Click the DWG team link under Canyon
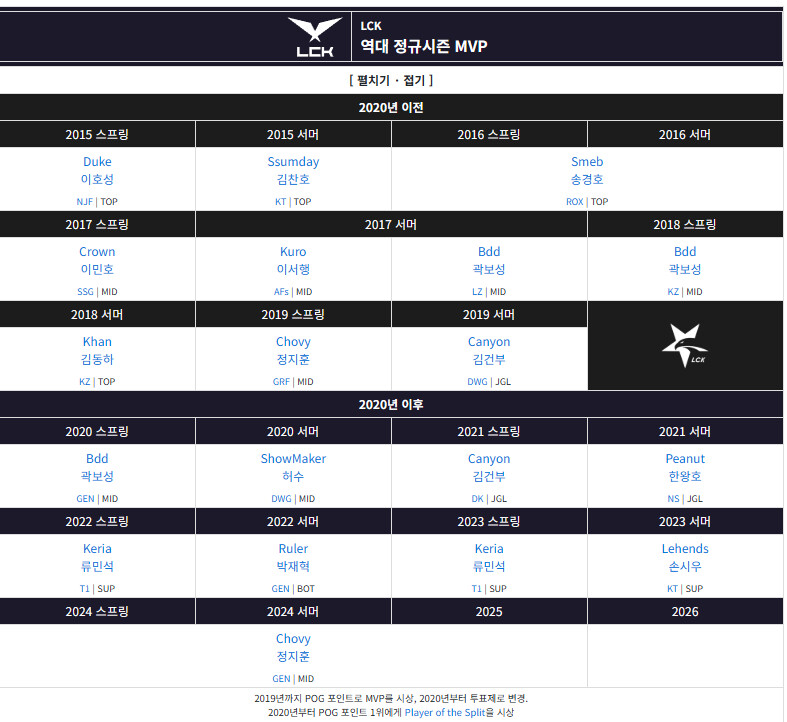This screenshot has height=722, width=787. coord(477,382)
